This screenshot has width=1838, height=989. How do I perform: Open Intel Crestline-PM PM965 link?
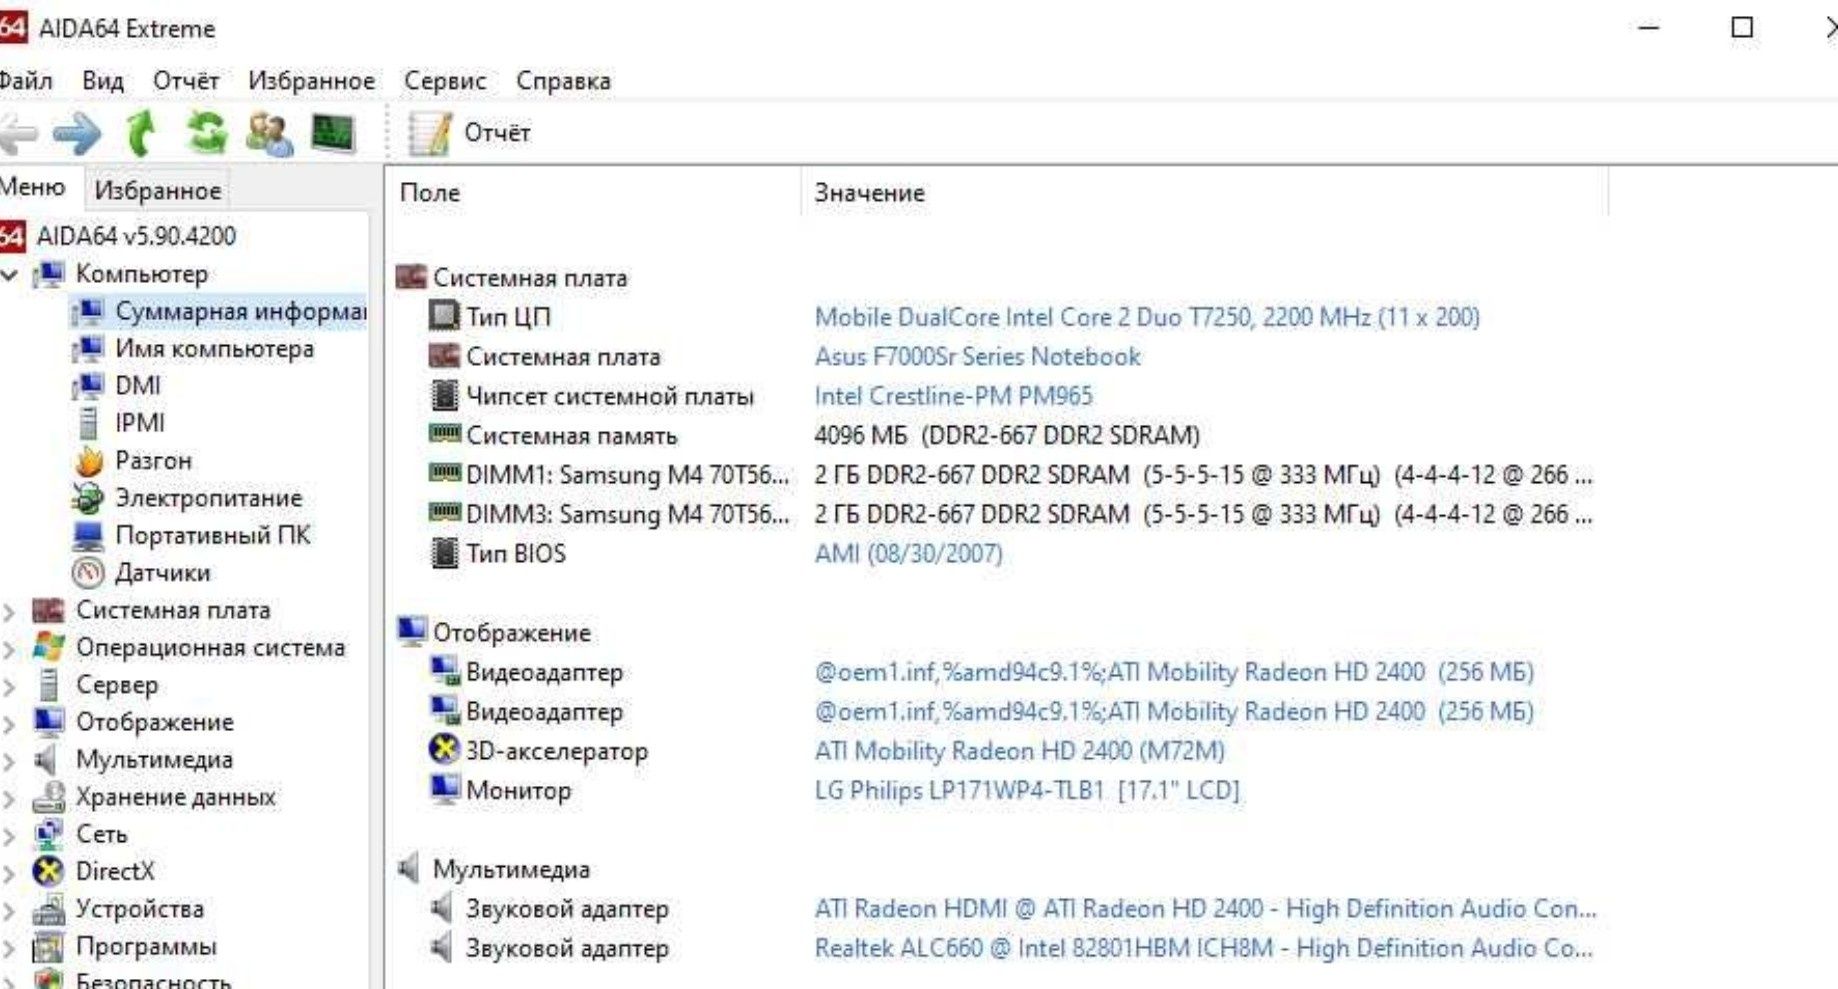click(x=953, y=396)
